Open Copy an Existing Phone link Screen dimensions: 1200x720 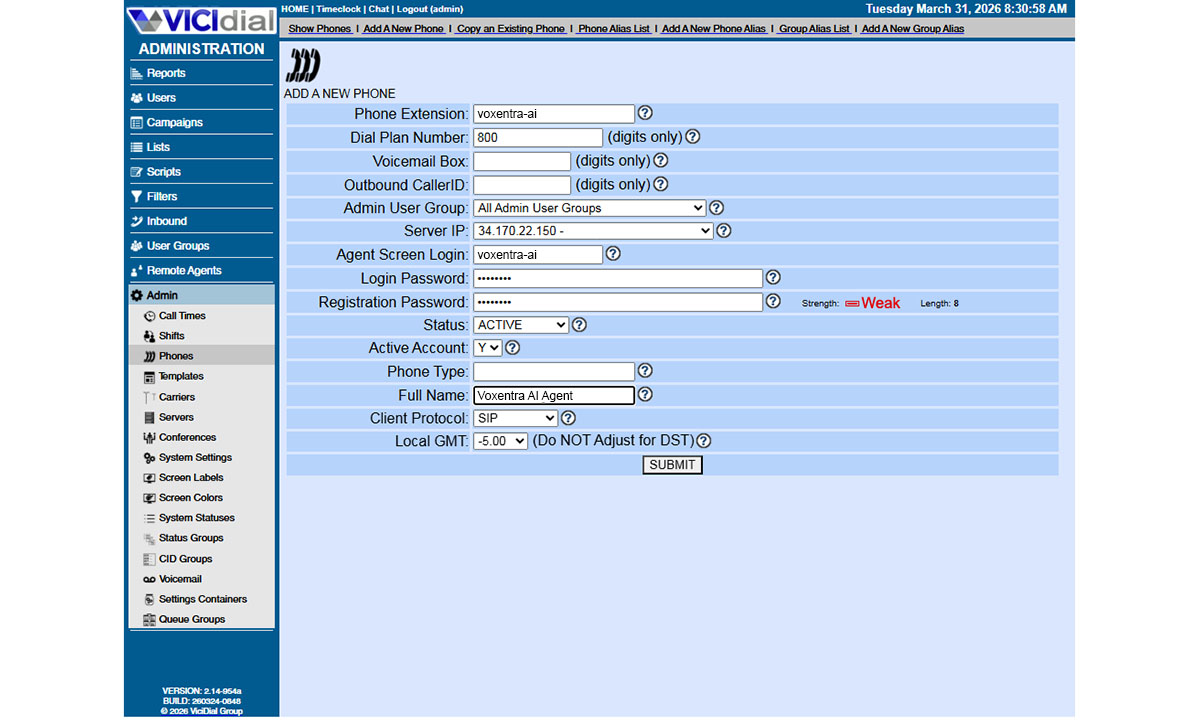[511, 28]
